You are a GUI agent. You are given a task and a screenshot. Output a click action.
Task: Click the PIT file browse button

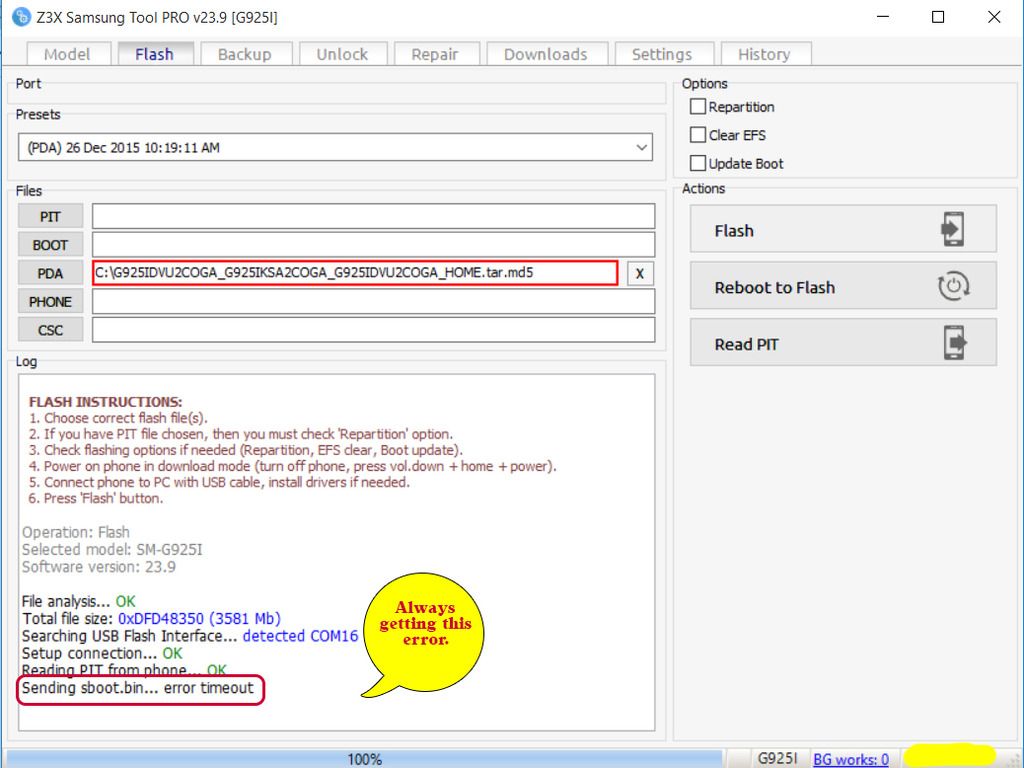tap(50, 216)
